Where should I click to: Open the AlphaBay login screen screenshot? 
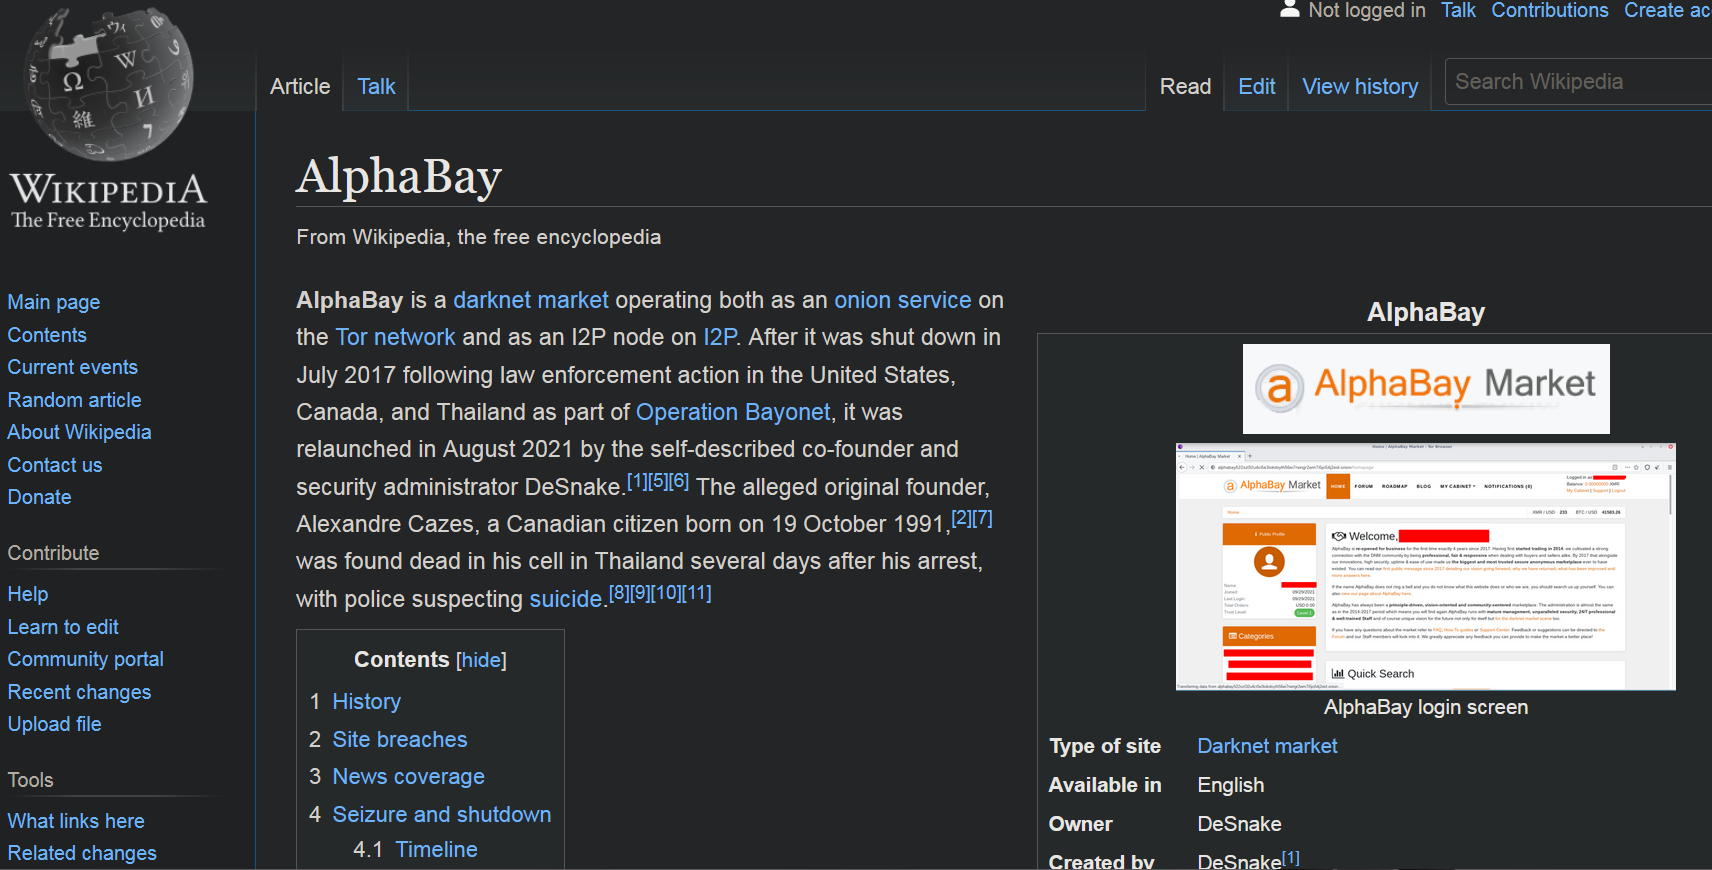1425,567
